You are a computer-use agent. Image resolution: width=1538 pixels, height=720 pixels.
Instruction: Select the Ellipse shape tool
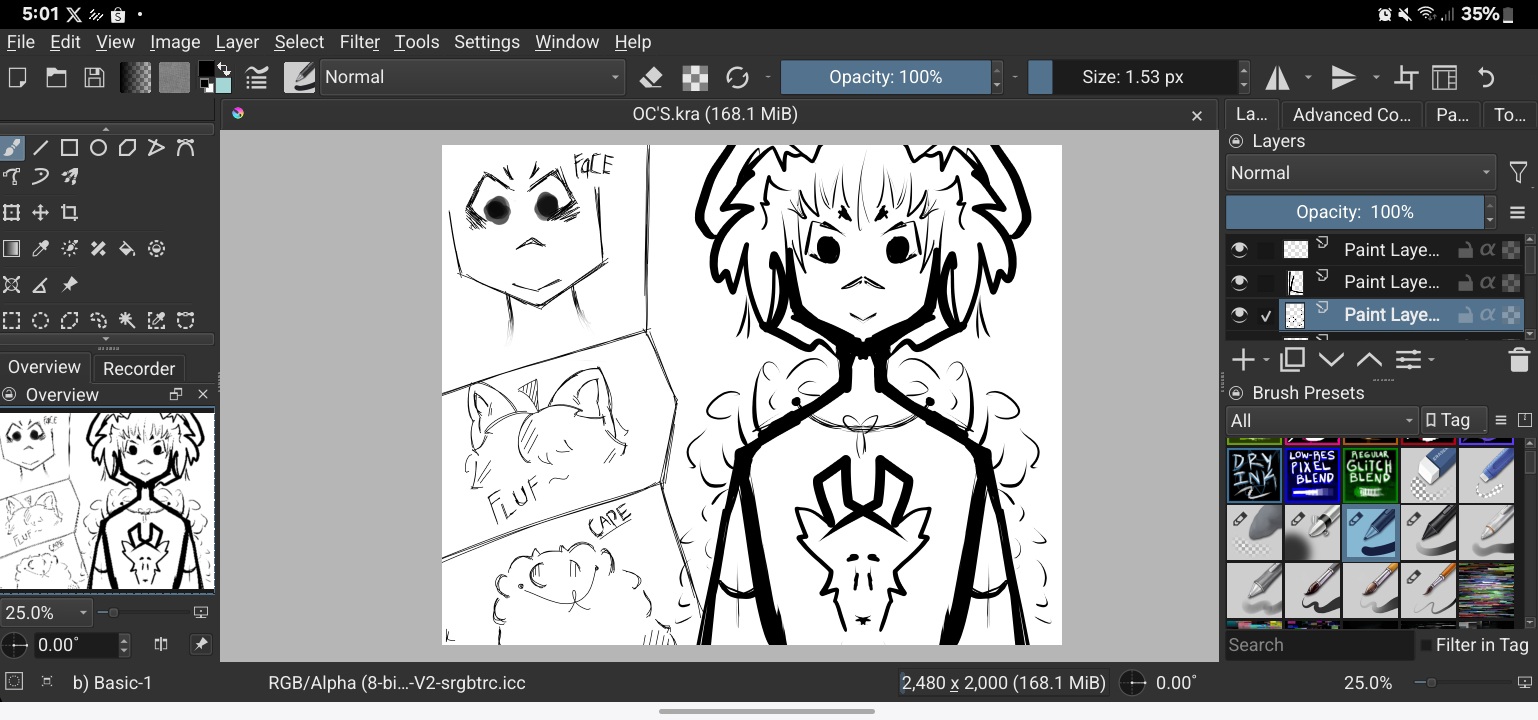98,148
